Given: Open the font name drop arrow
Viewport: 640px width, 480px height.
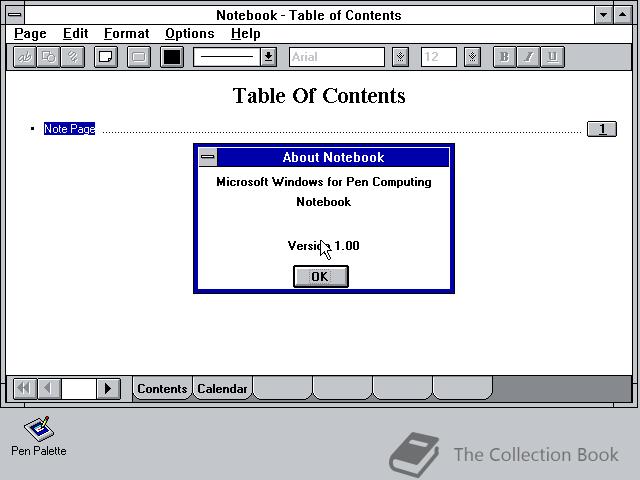Looking at the screenshot, I should tap(400, 57).
